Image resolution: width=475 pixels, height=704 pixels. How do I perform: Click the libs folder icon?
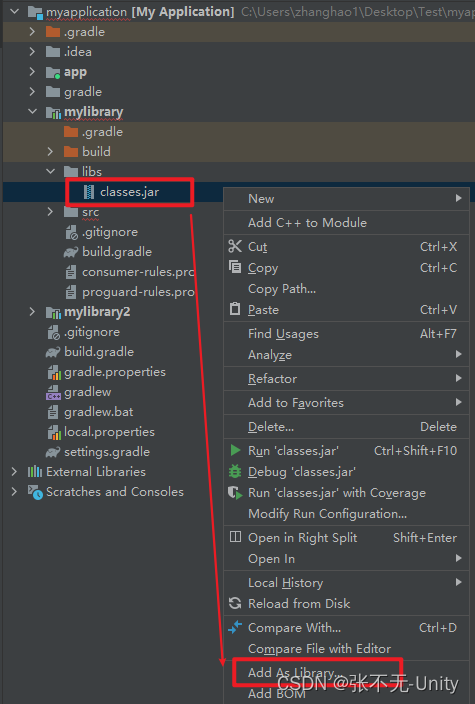71,172
